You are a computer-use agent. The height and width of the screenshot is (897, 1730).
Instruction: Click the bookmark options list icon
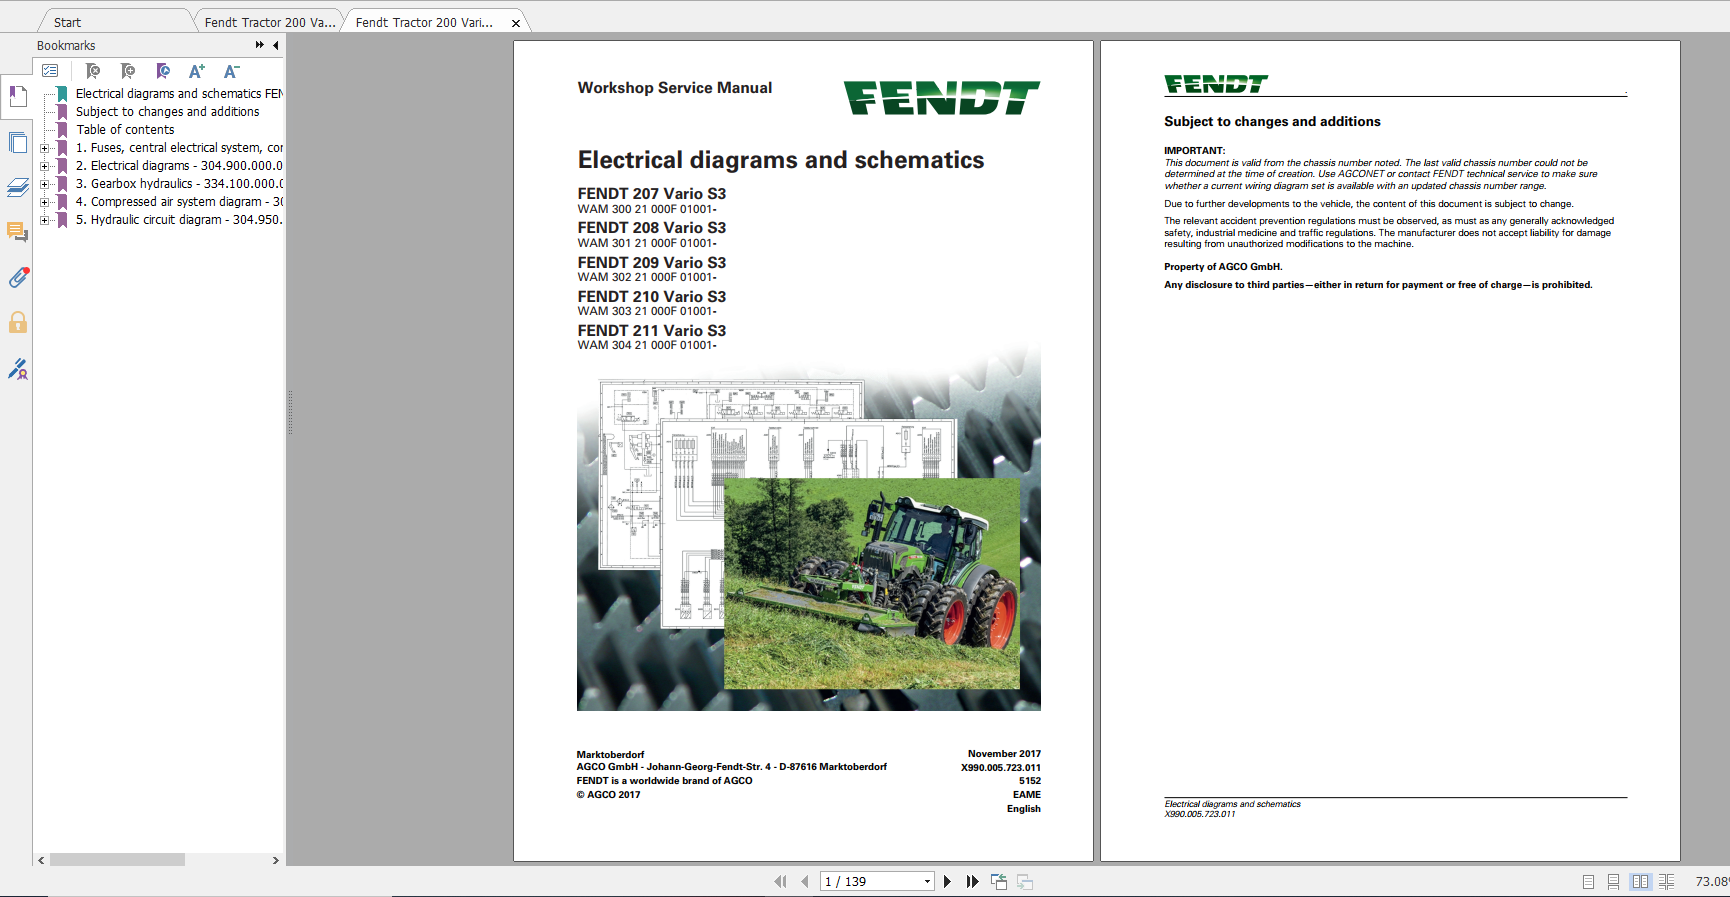pyautogui.click(x=50, y=71)
